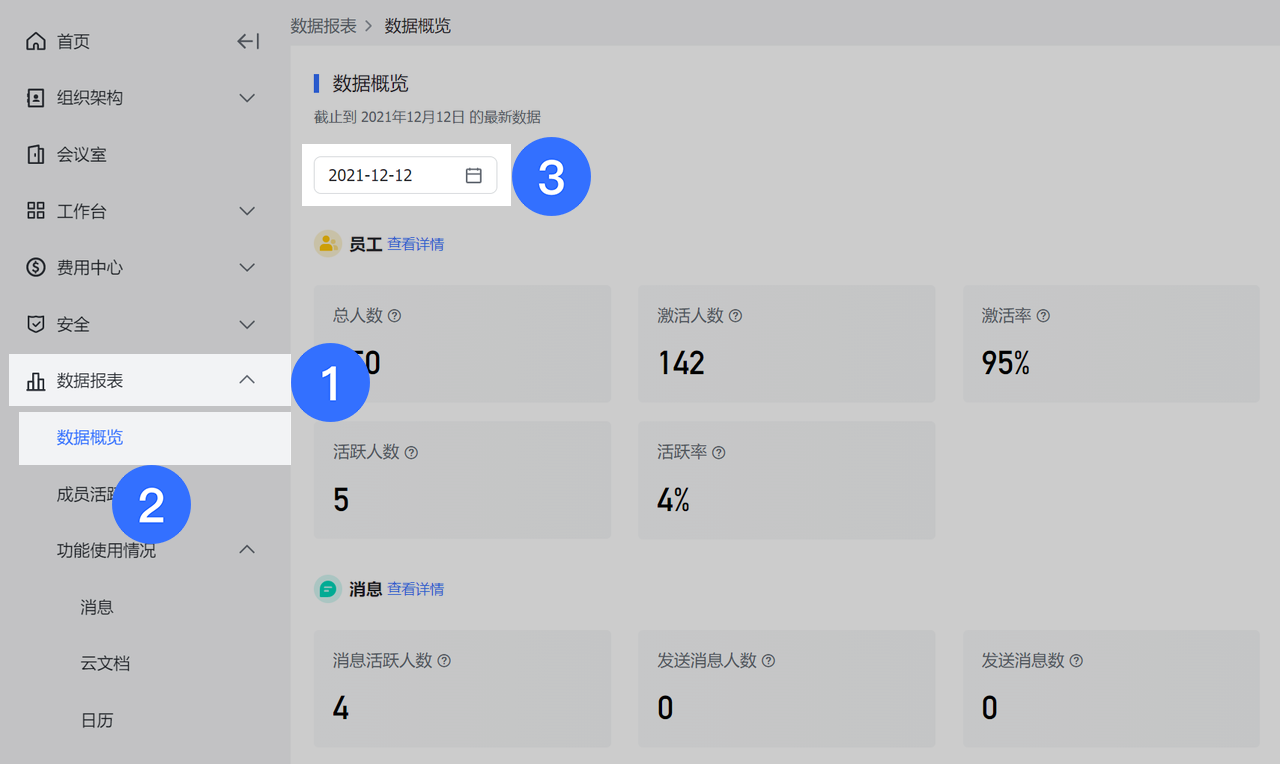The image size is (1280, 764).
Task: Click the collapse sidebar arrow icon
Action: click(248, 41)
